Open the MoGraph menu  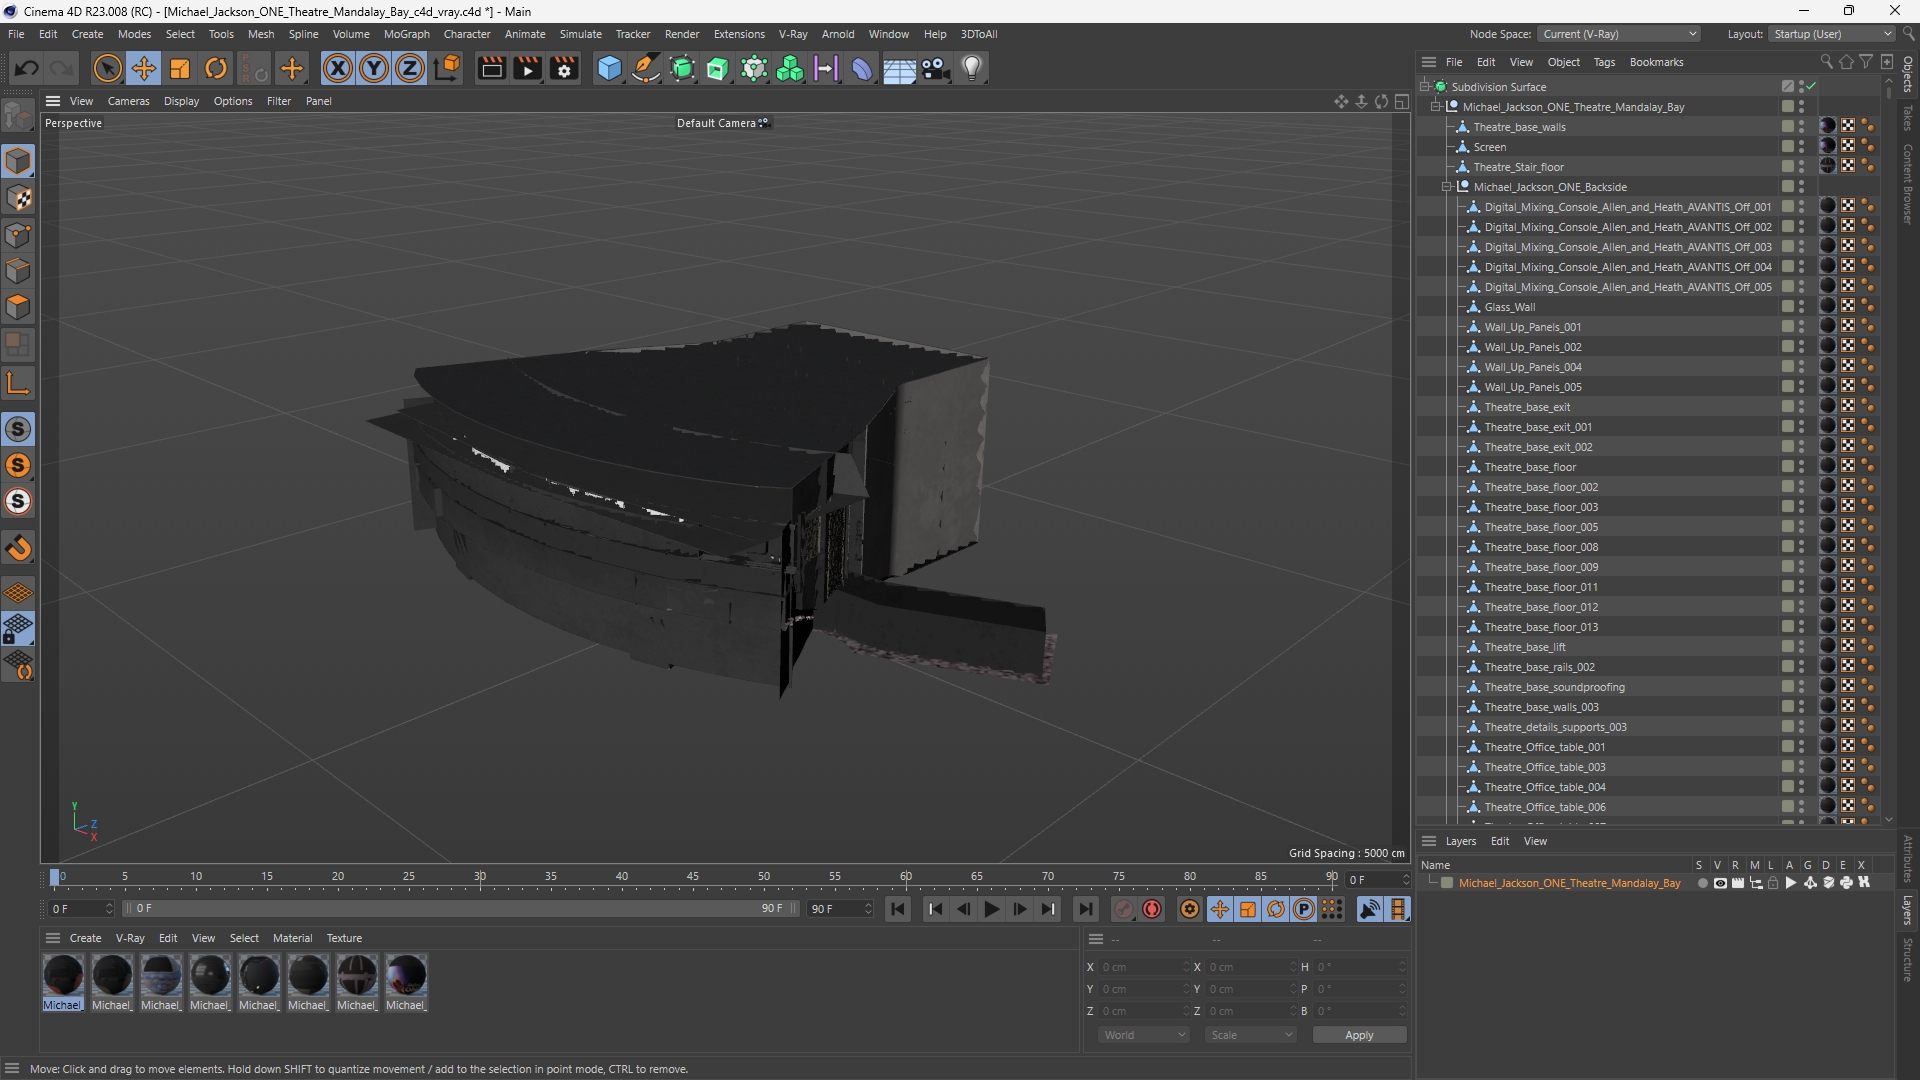click(406, 34)
